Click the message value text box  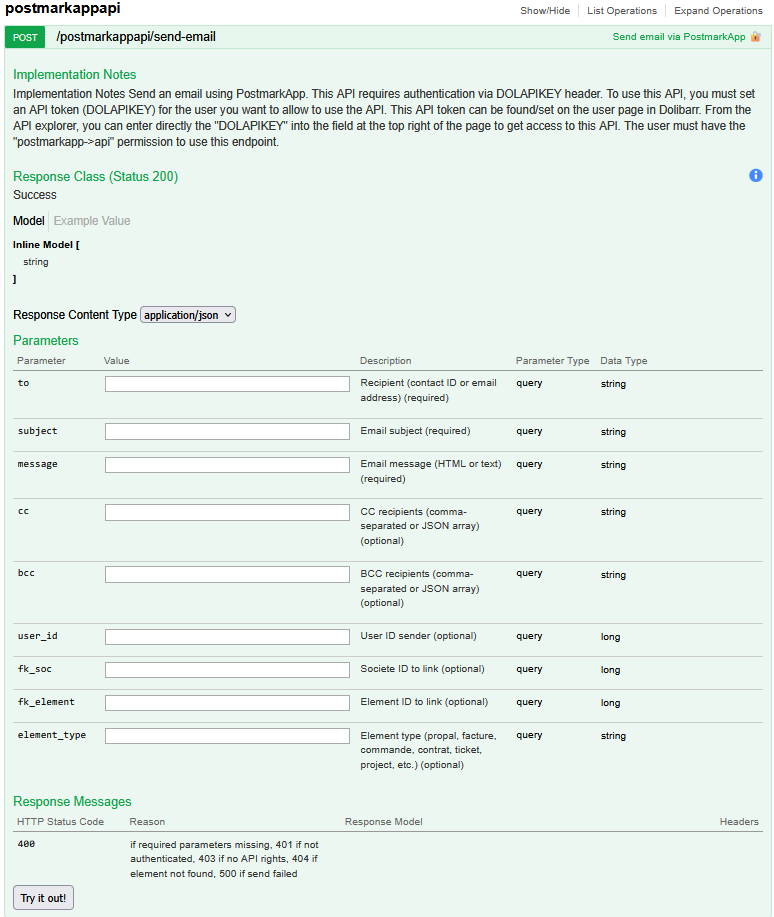pyautogui.click(x=227, y=465)
